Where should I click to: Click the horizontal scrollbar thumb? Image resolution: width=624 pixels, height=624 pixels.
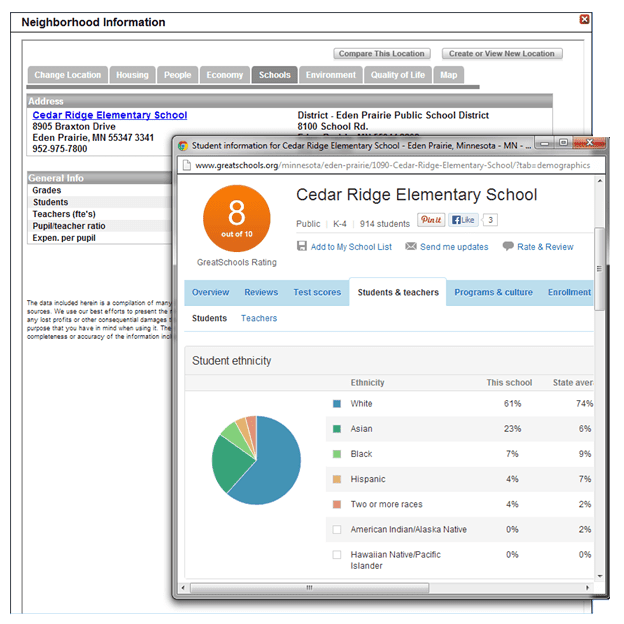310,588
